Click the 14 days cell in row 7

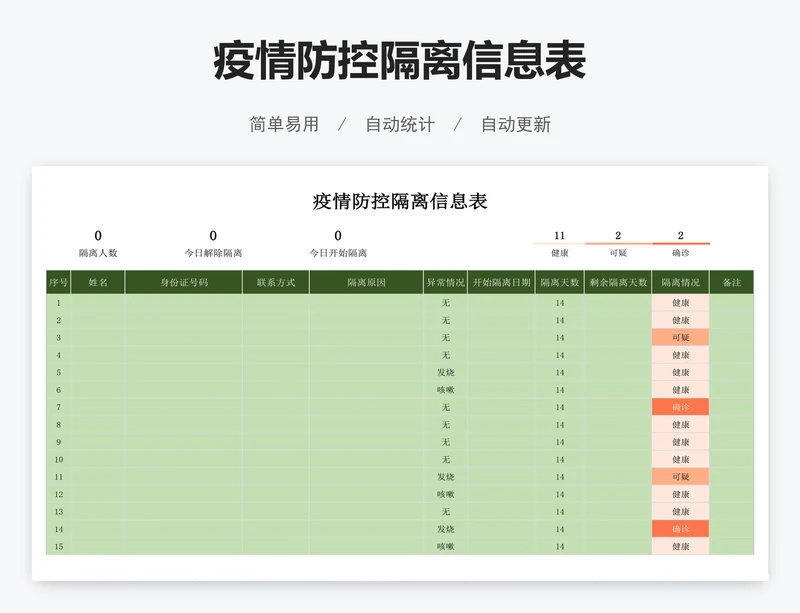point(560,407)
